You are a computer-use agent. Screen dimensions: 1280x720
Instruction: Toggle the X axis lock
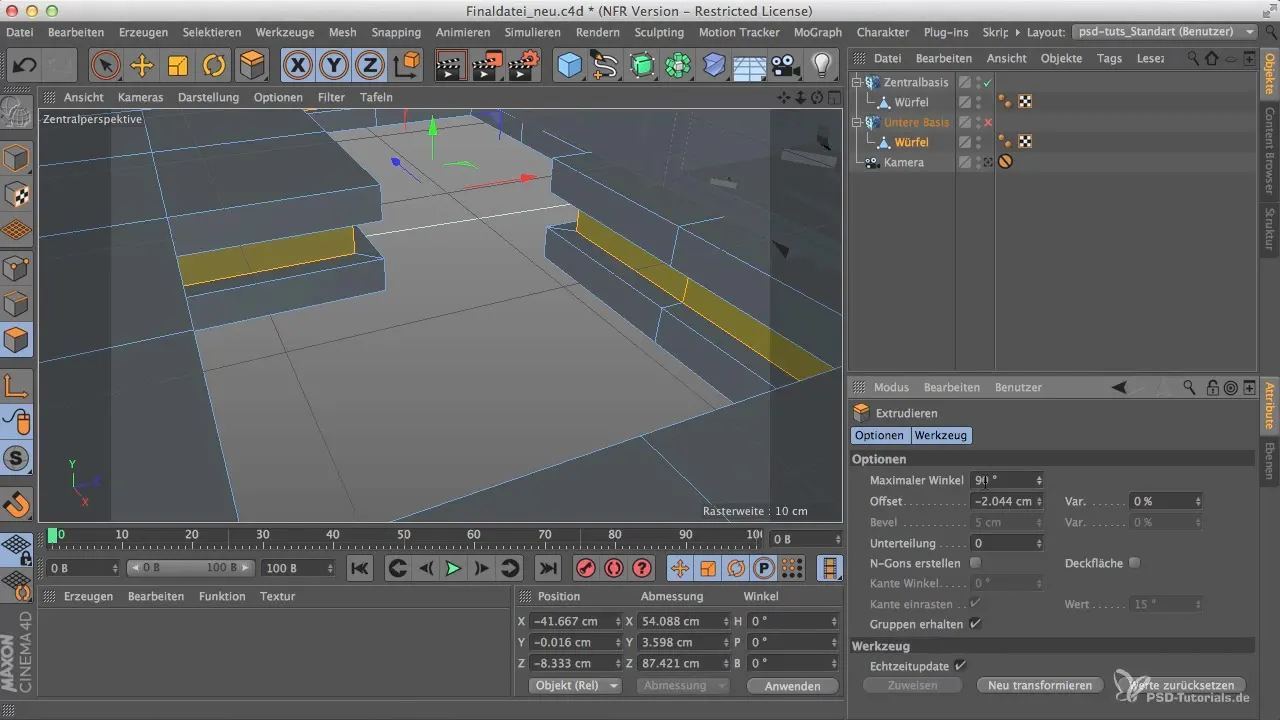click(x=298, y=66)
